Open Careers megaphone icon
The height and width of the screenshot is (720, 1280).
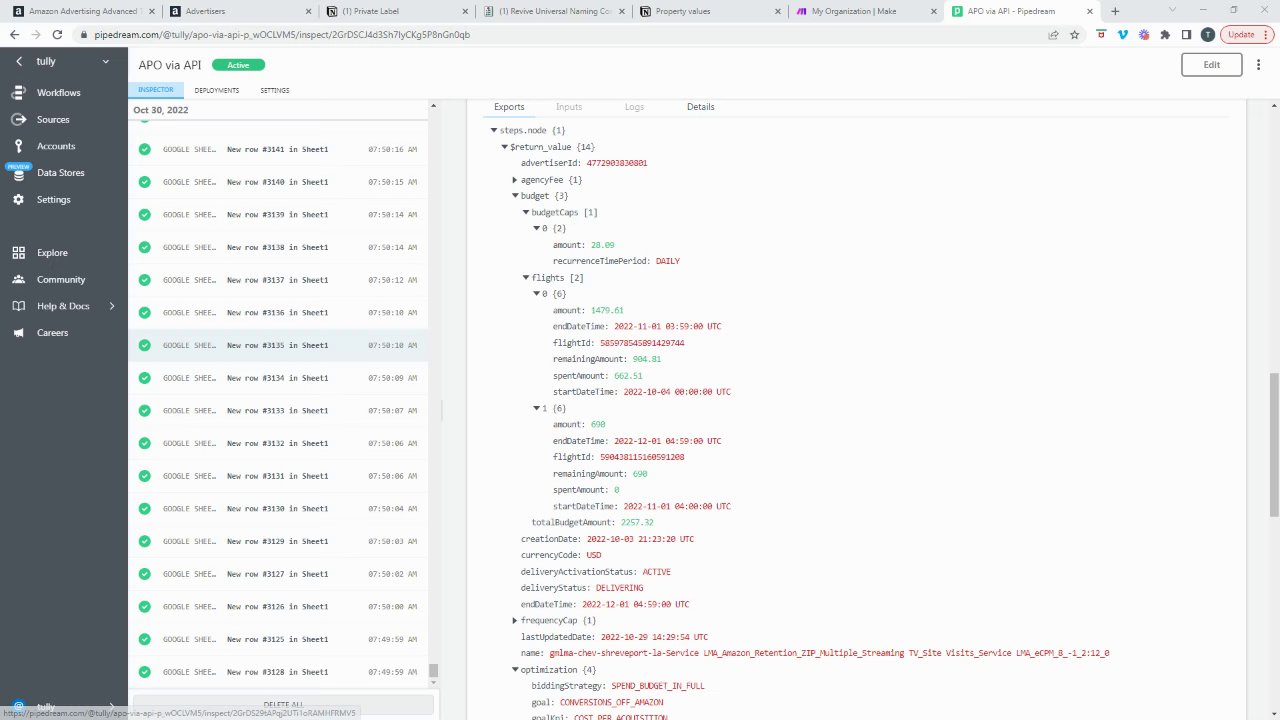18,332
